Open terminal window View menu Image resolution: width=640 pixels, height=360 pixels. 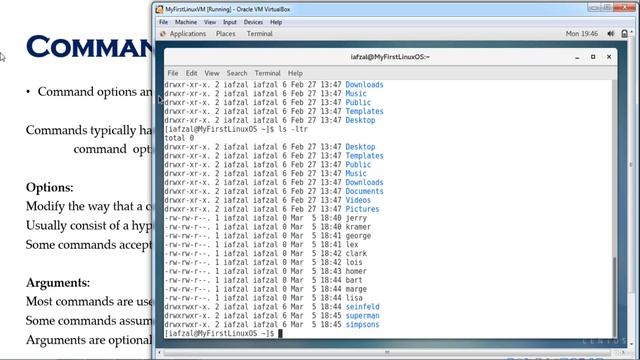coord(212,73)
